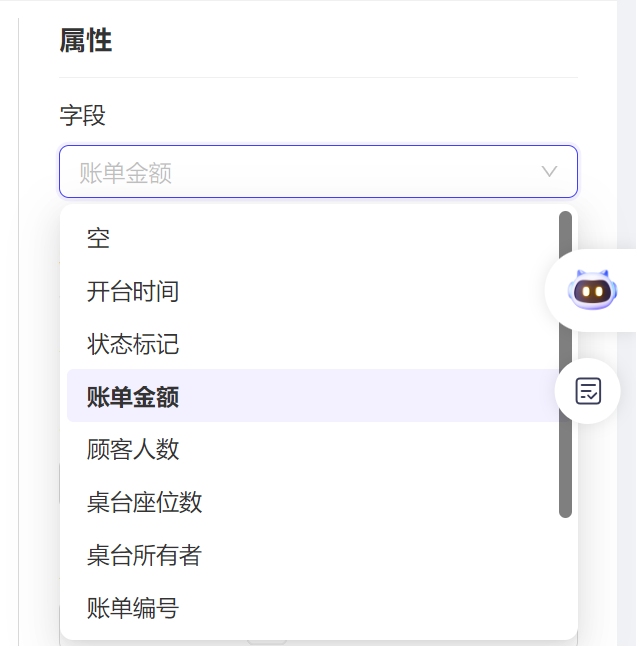Click the round white button around checklist icon
This screenshot has height=646, width=636.
click(x=587, y=391)
